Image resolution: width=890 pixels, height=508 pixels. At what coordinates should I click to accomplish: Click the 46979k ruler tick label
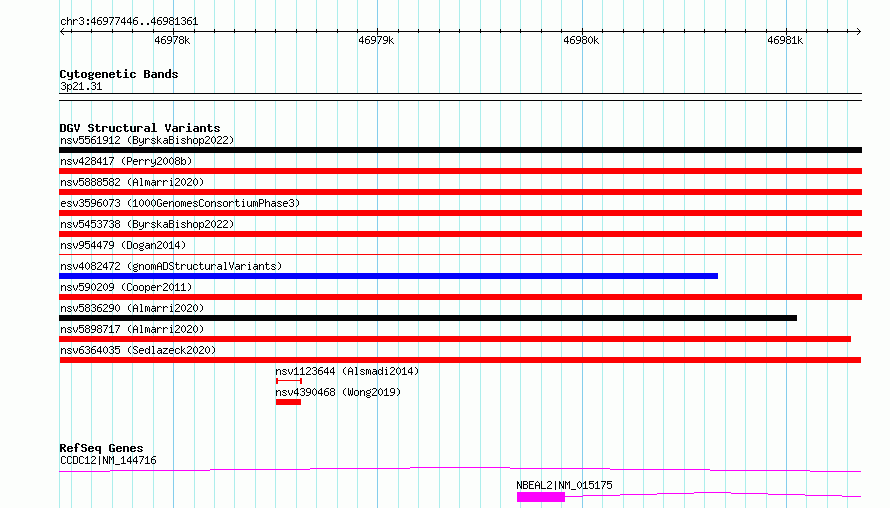coord(376,40)
